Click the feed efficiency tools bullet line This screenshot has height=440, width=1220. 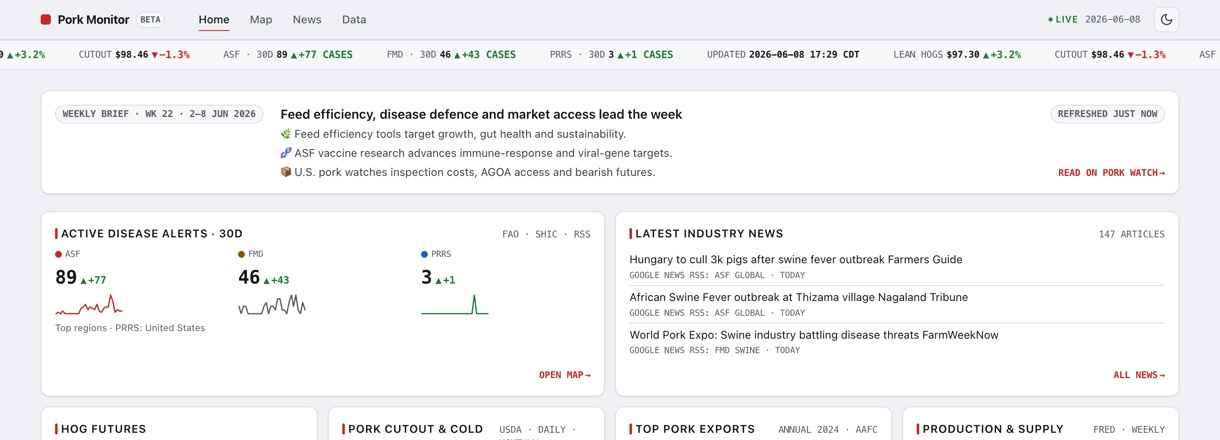click(x=453, y=134)
